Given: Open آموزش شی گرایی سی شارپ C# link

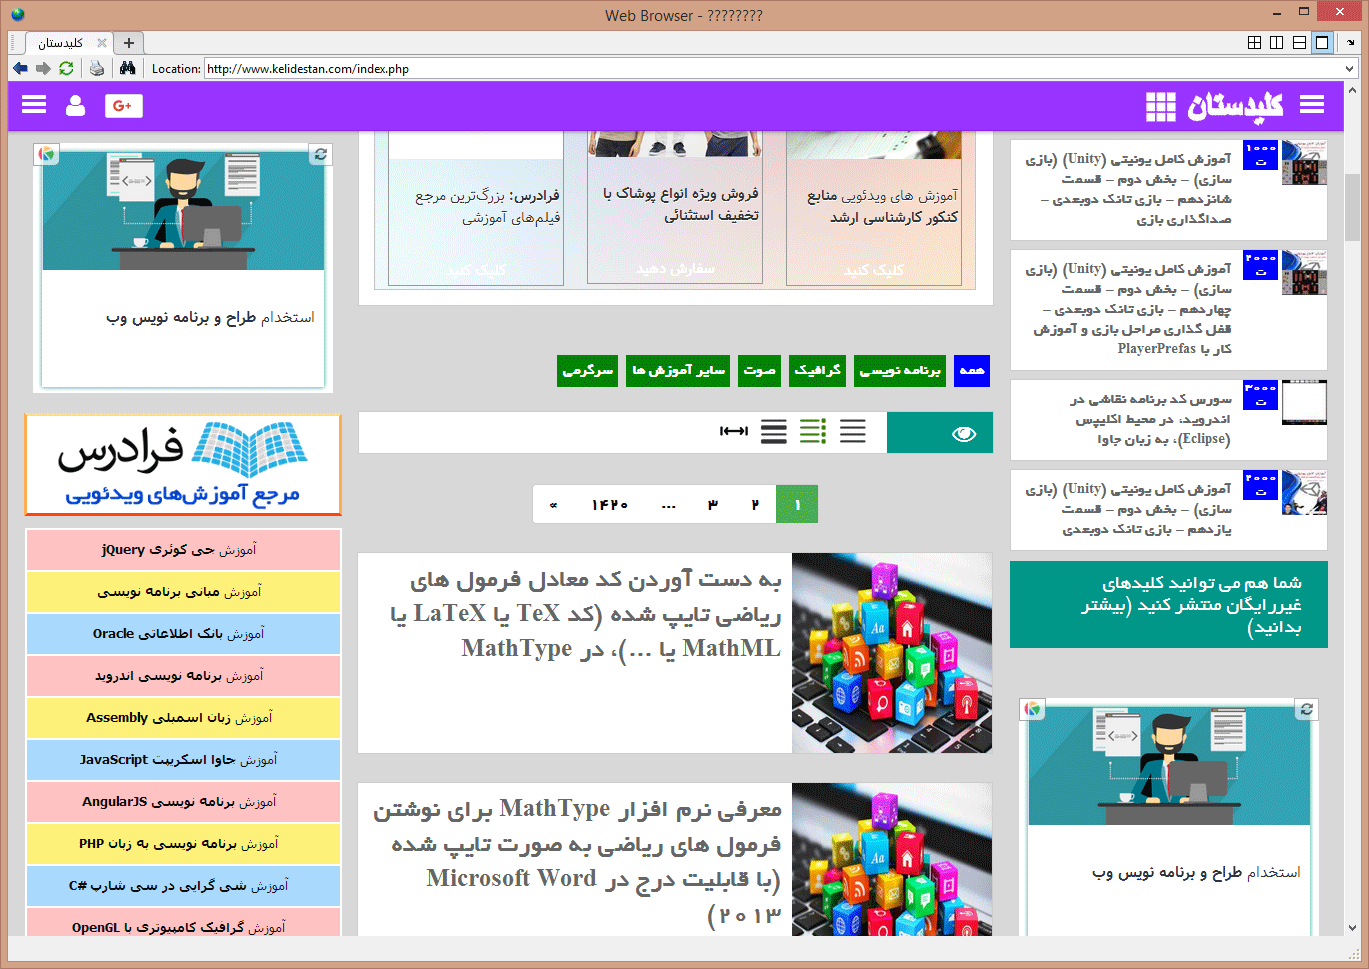Looking at the screenshot, I should coord(183,886).
